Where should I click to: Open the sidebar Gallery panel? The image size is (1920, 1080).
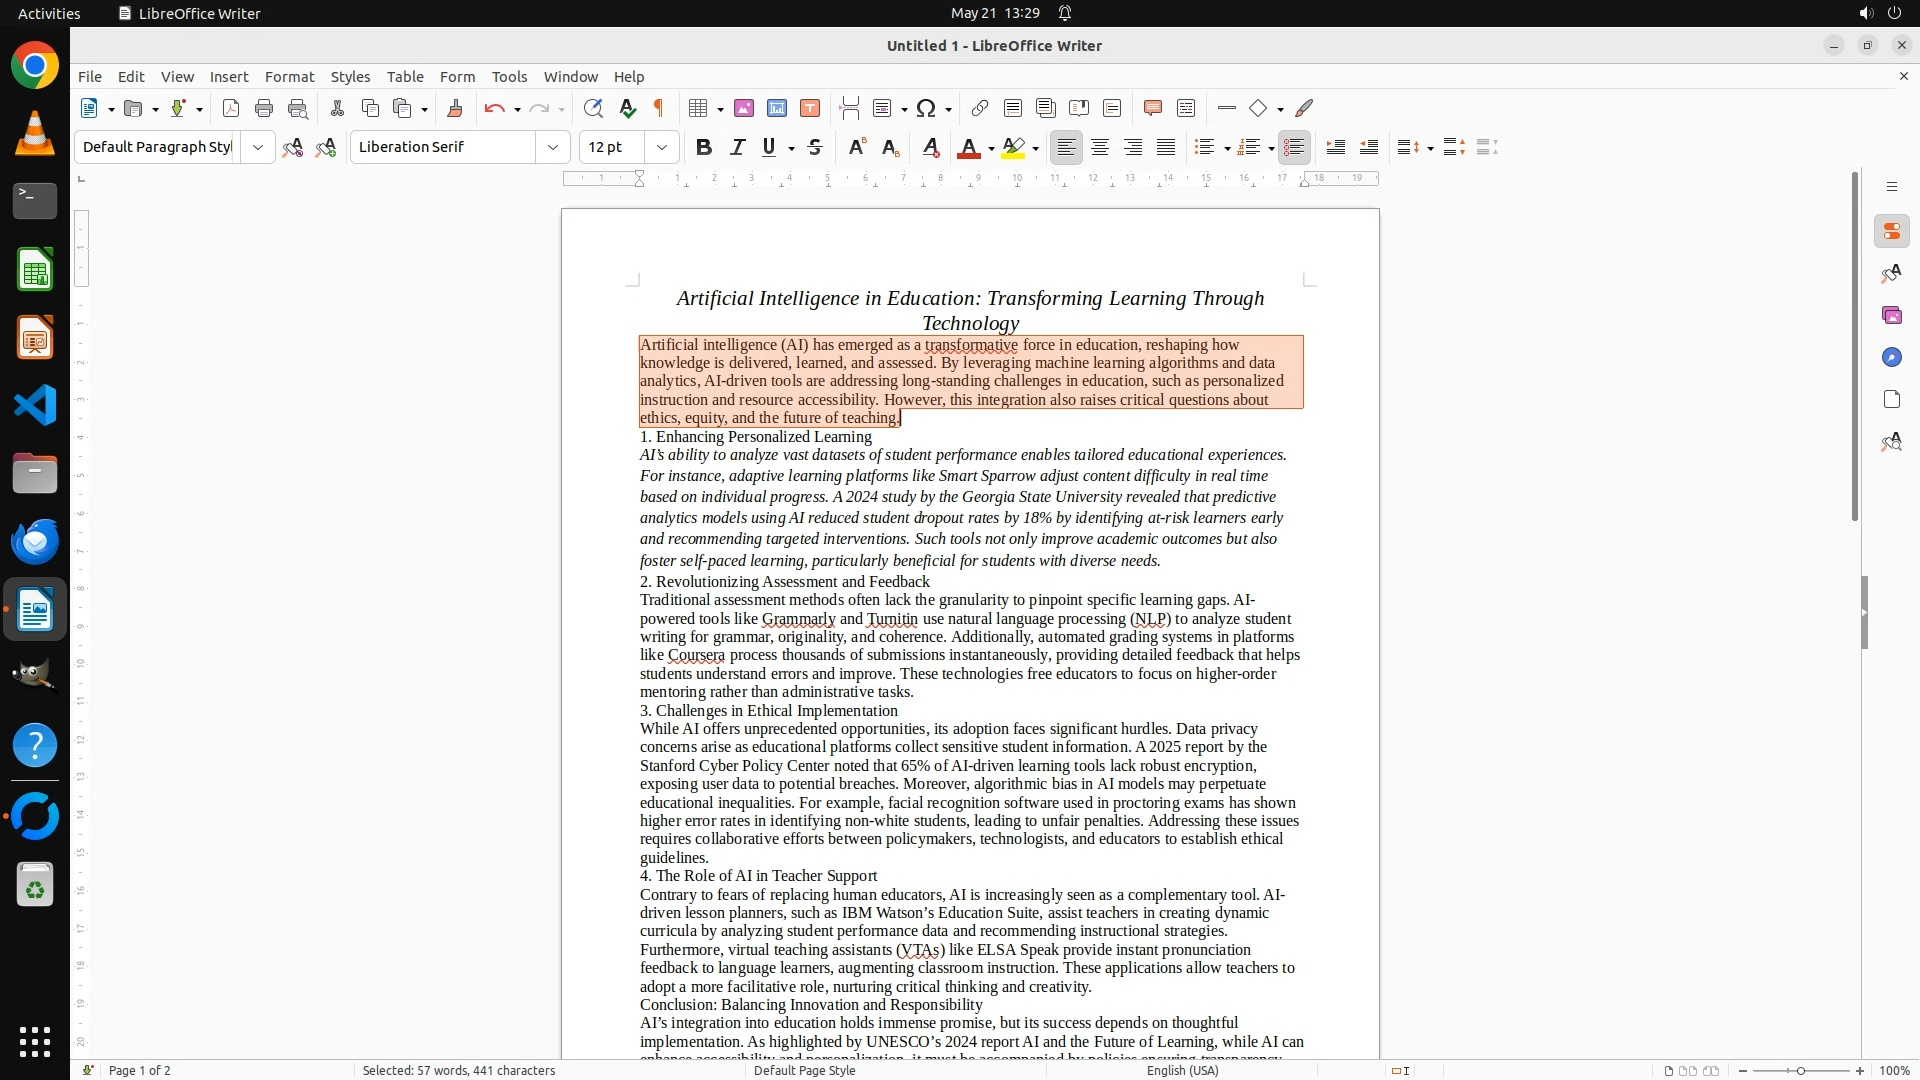point(1891,316)
